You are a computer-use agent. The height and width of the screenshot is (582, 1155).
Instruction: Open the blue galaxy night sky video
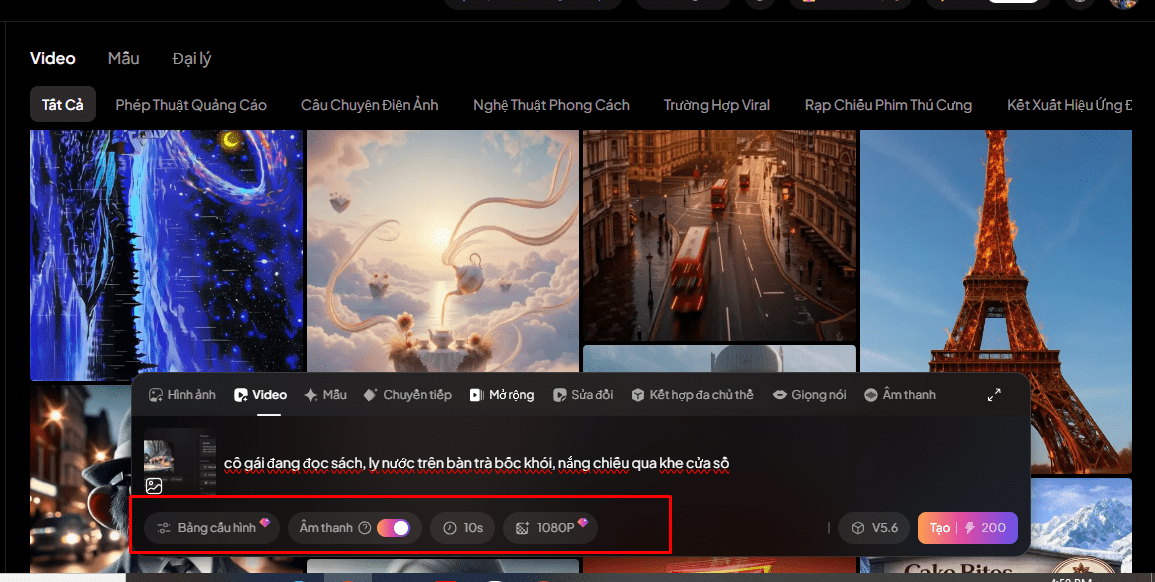166,255
